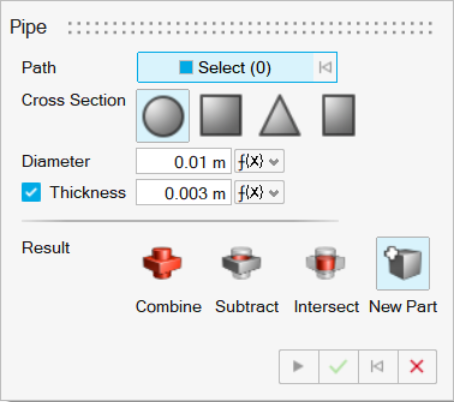Grab the dotted Pipe panel title handle
The height and width of the screenshot is (402, 454).
point(250,28)
